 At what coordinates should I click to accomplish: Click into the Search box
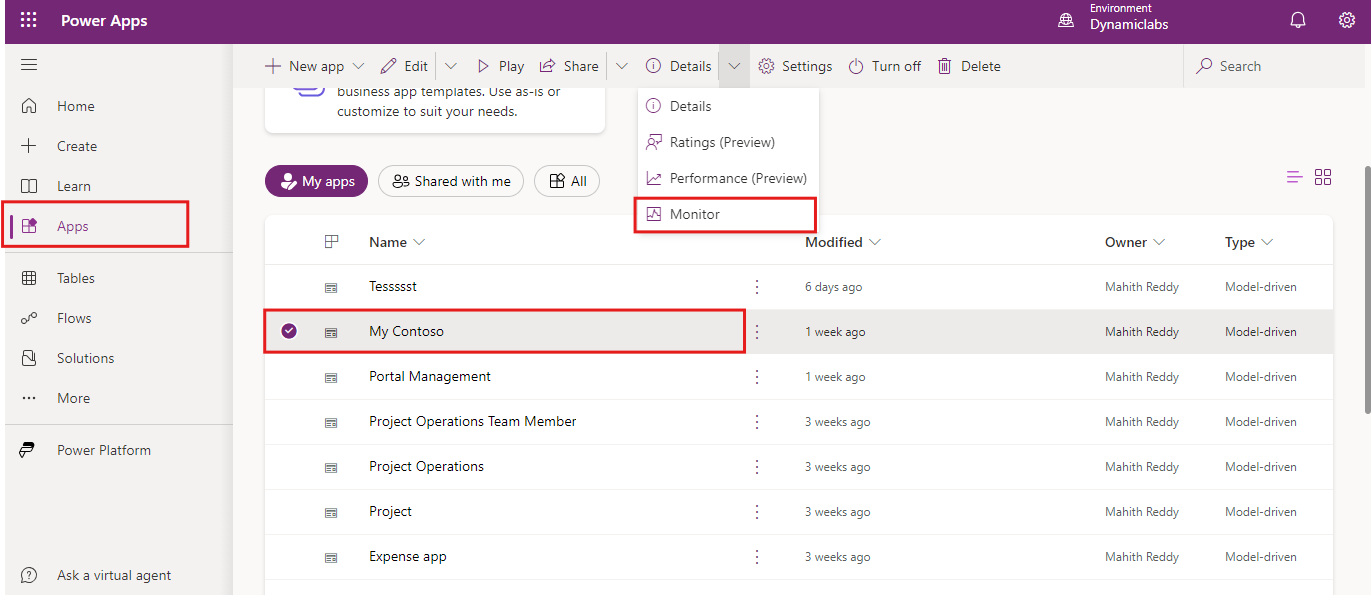pos(1270,66)
